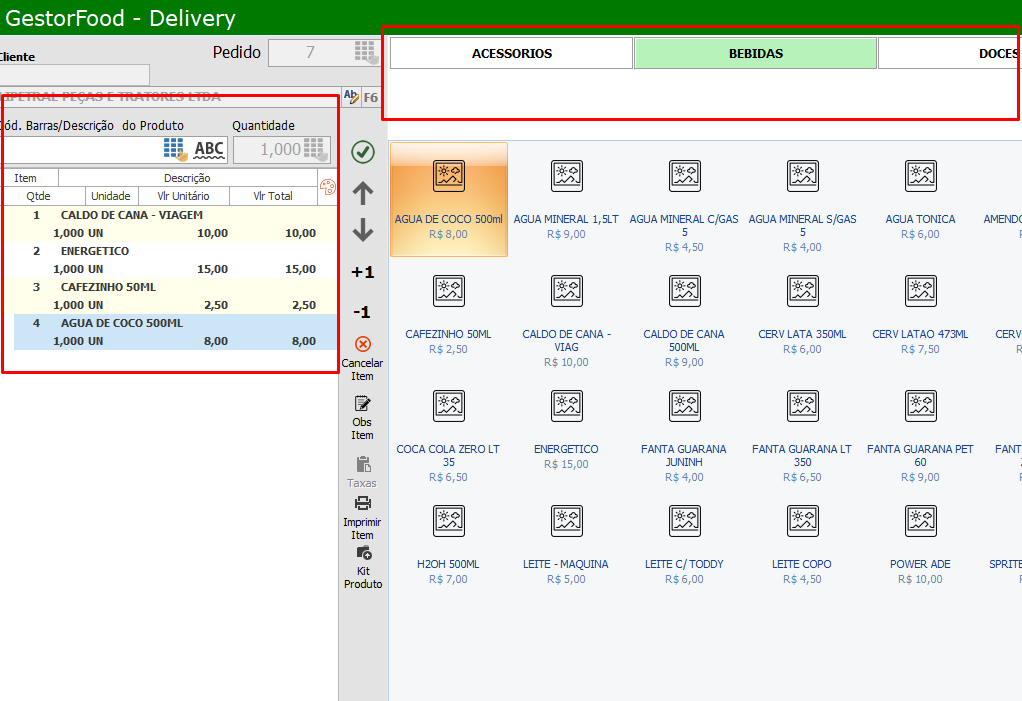
Task: Click the ABC text search icon
Action: point(209,150)
